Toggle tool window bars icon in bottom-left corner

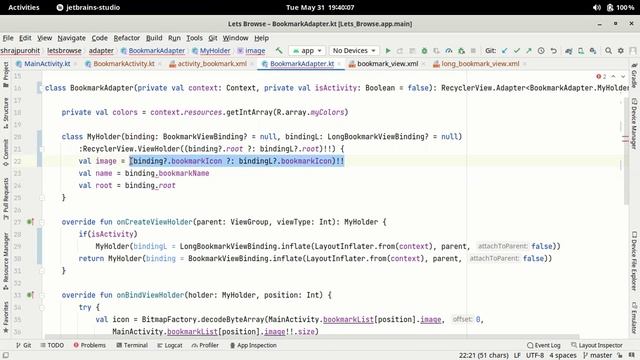tap(6, 355)
